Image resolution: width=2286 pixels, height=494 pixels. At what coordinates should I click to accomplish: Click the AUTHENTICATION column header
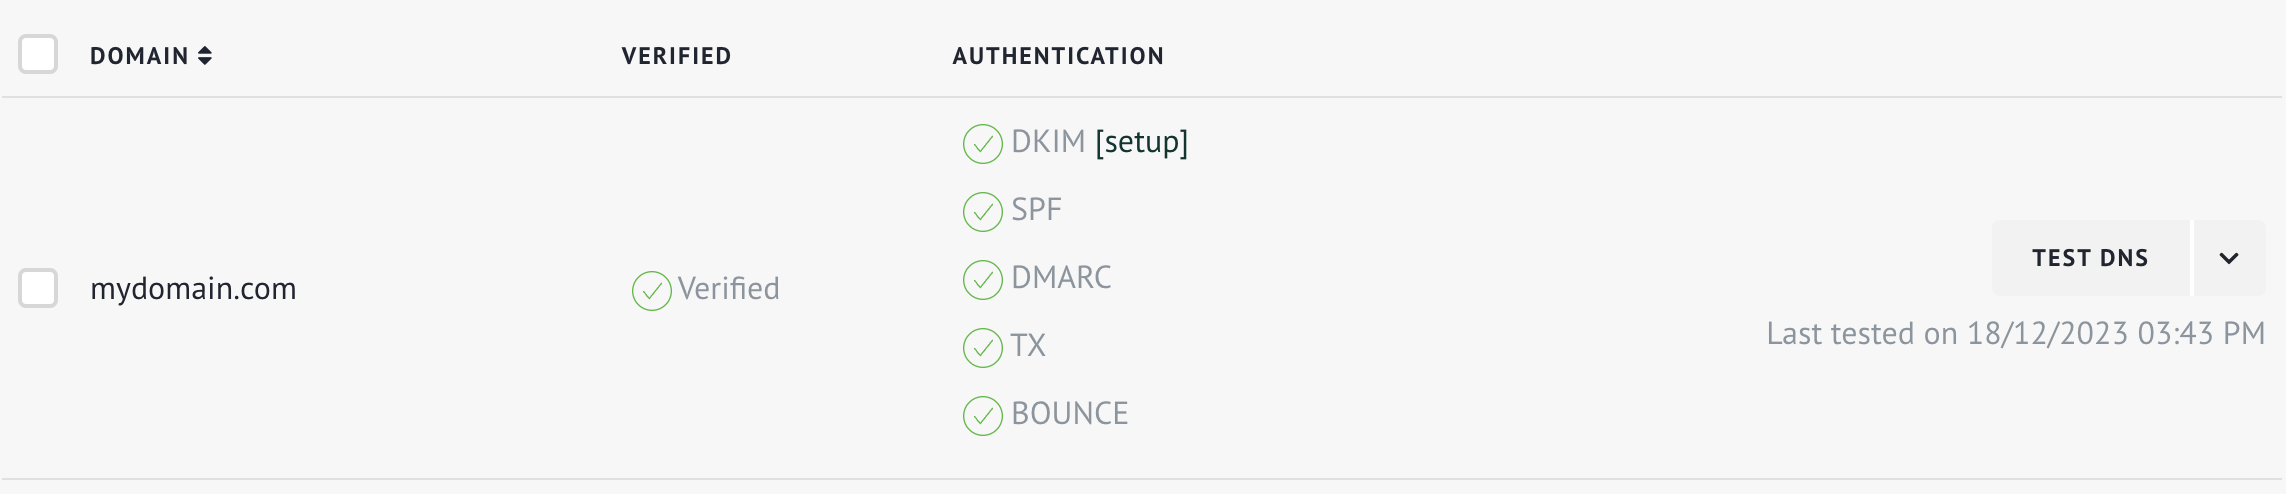[1058, 56]
